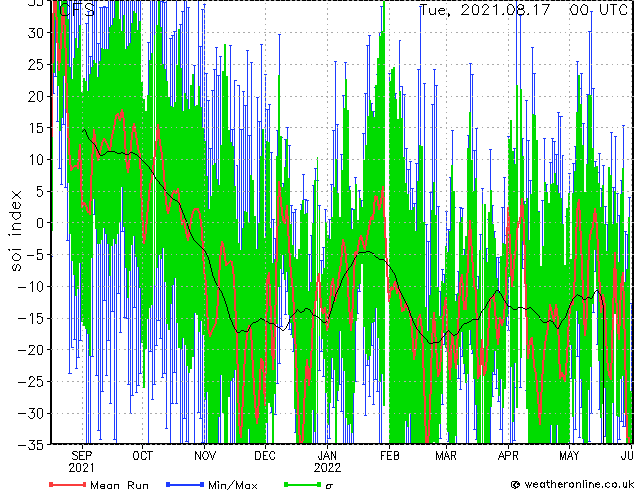Click the red Mean Run legend line
634x490 pixels.
[67, 484]
